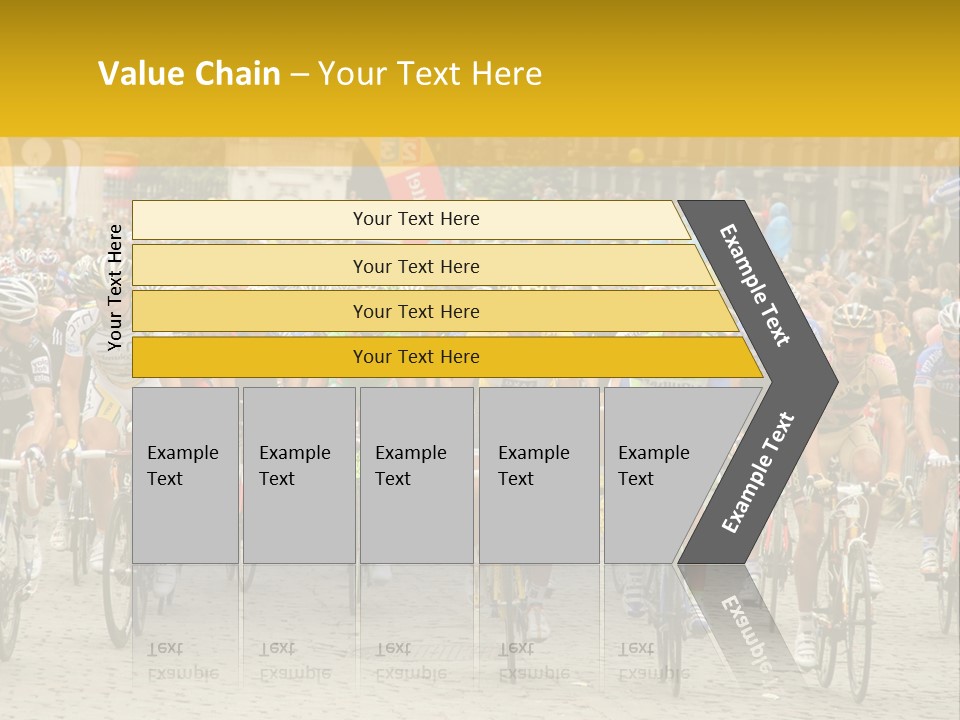The width and height of the screenshot is (960, 720).
Task: Click the "Value Chain" bold title text
Action: (x=189, y=74)
